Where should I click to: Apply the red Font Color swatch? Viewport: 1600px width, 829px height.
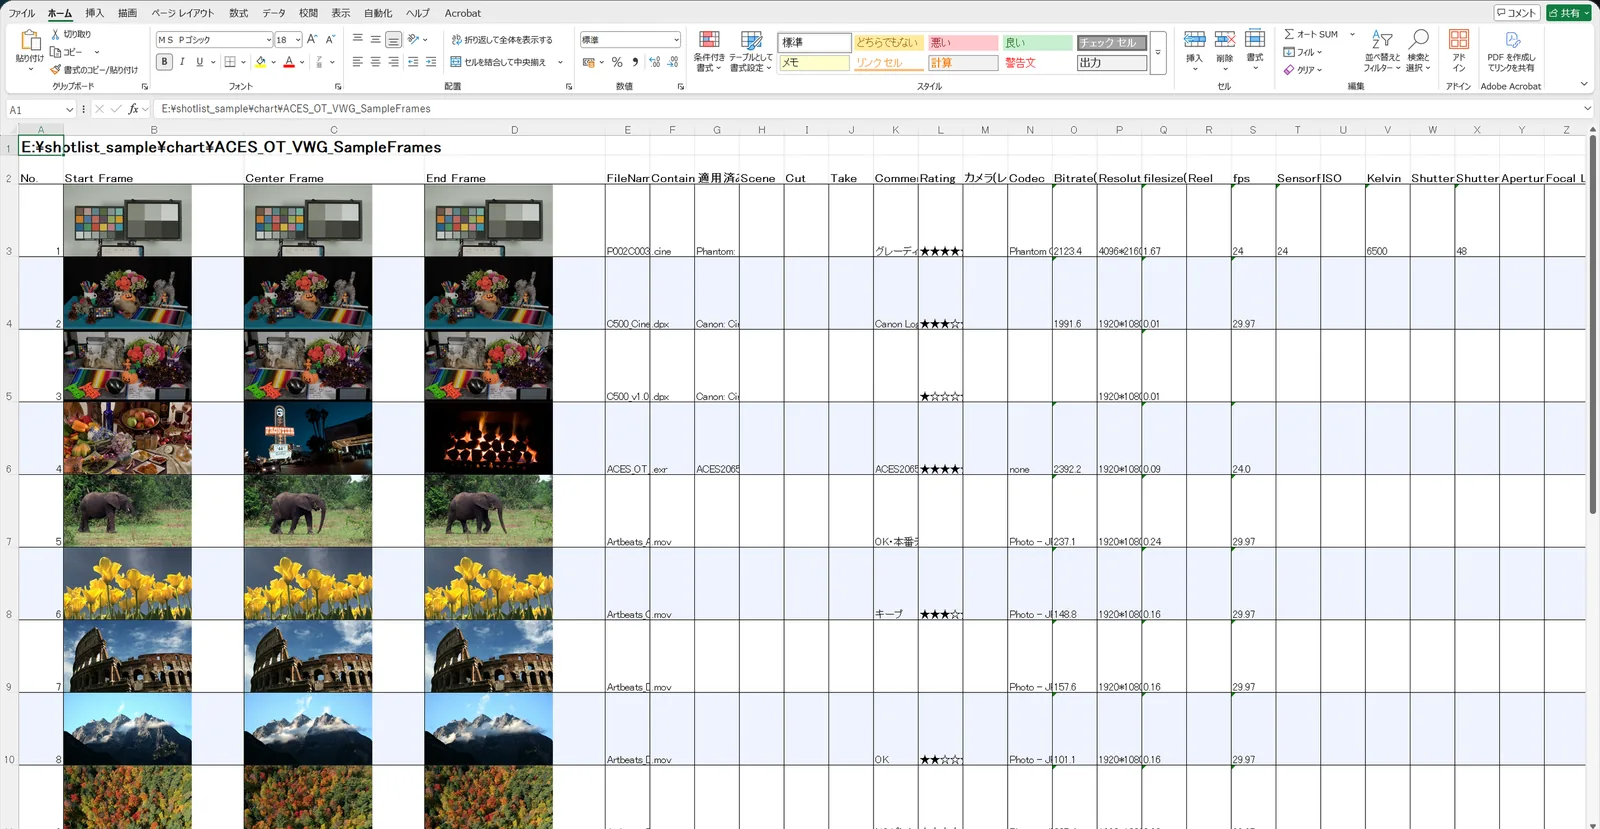(x=289, y=62)
